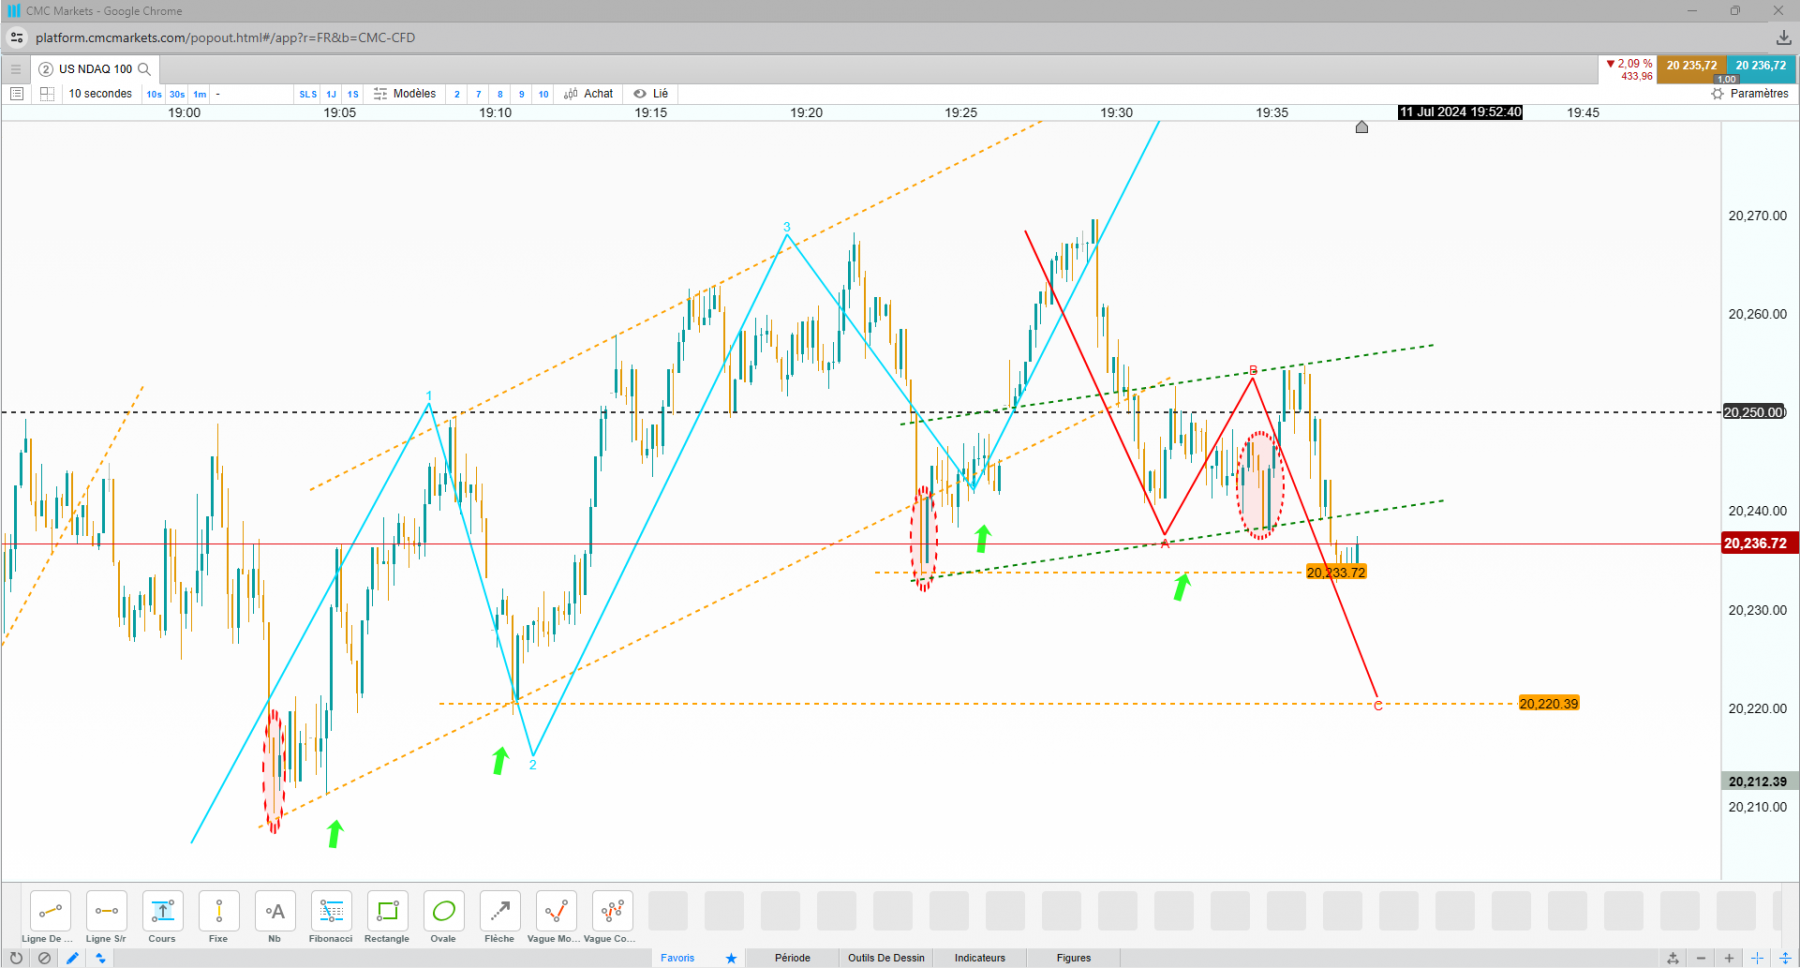This screenshot has height=968, width=1800.
Task: Open the Achat price type dropdown
Action: [x=589, y=94]
